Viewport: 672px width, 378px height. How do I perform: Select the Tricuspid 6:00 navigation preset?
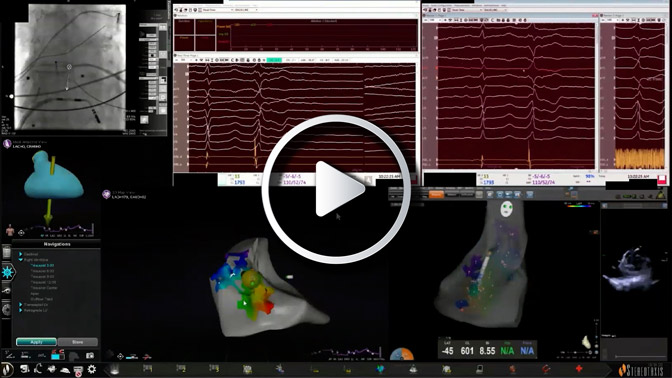[42, 271]
